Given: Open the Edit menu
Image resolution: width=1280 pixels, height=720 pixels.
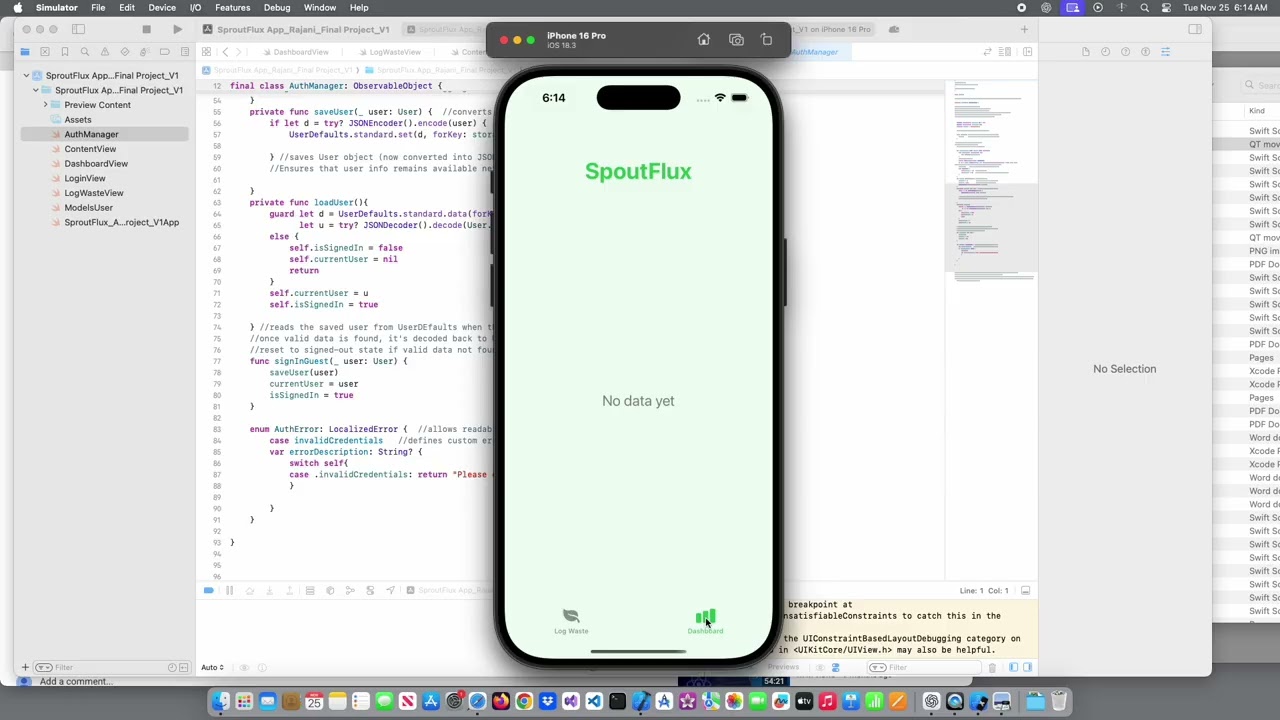Looking at the screenshot, I should click(127, 8).
